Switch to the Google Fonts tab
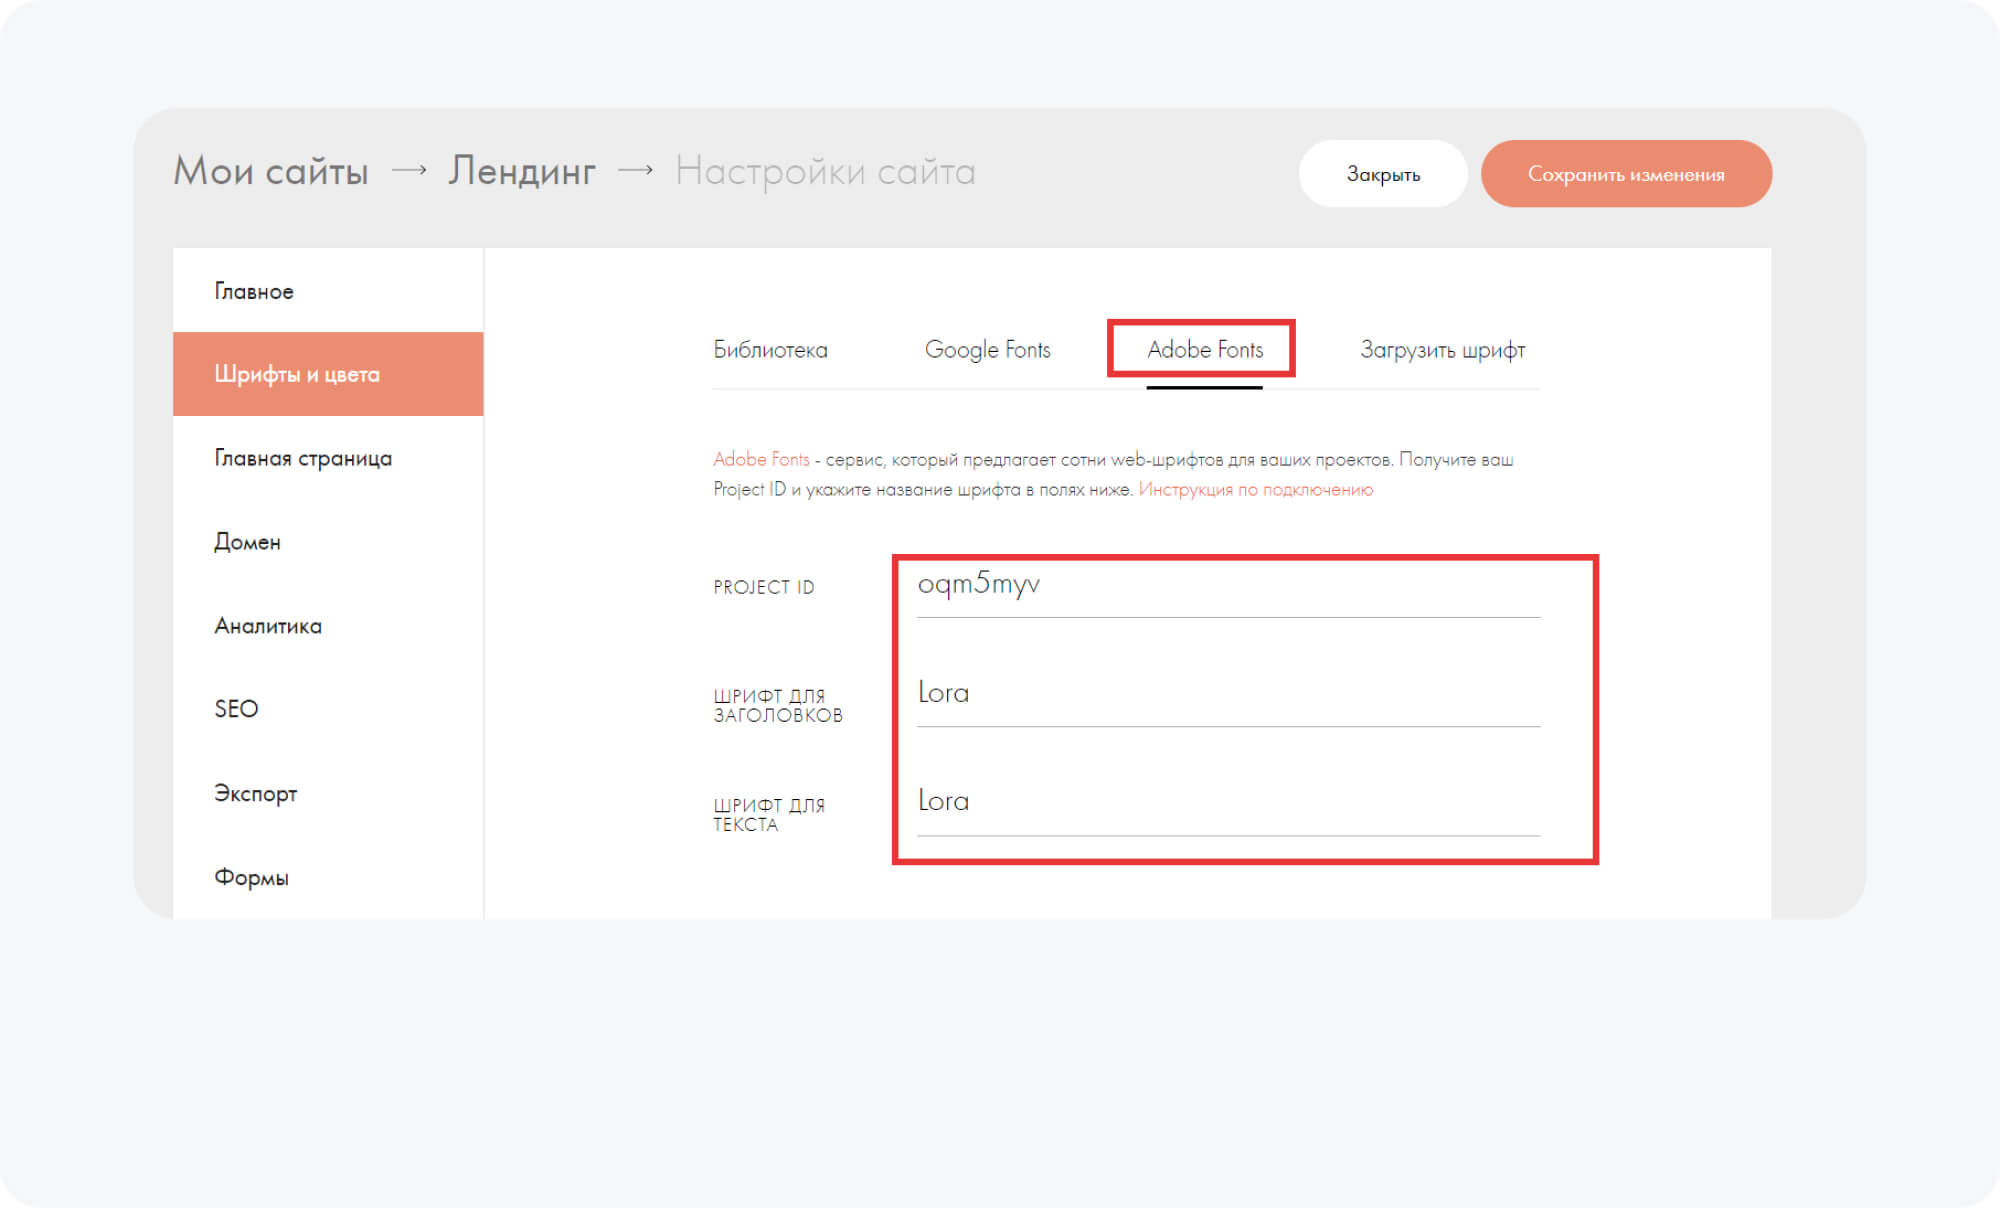The image size is (2000, 1208). coord(987,350)
